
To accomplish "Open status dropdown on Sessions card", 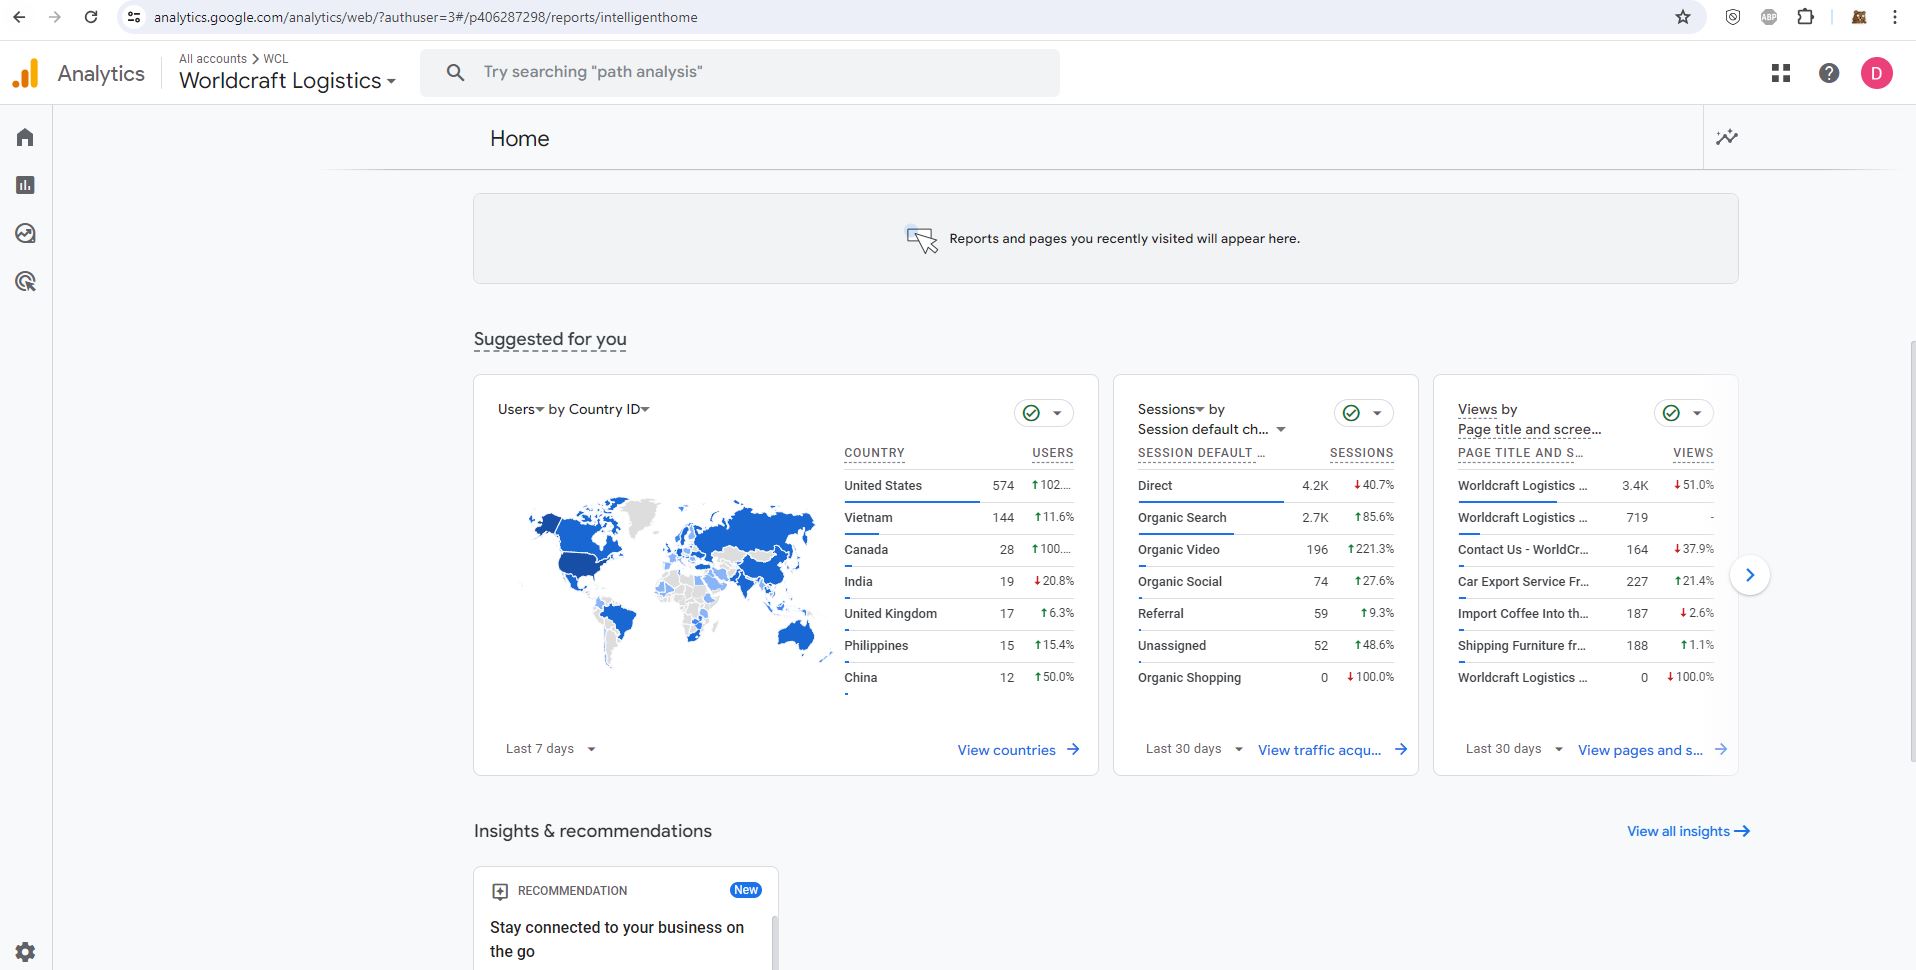I will [x=1364, y=413].
